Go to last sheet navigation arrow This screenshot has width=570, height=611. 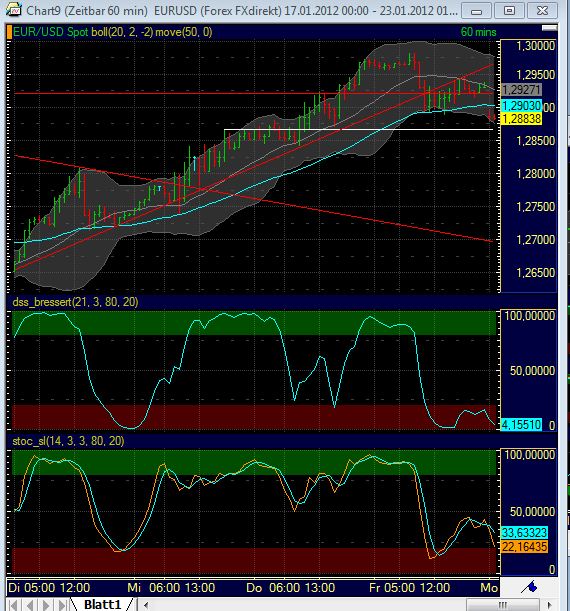(62, 605)
